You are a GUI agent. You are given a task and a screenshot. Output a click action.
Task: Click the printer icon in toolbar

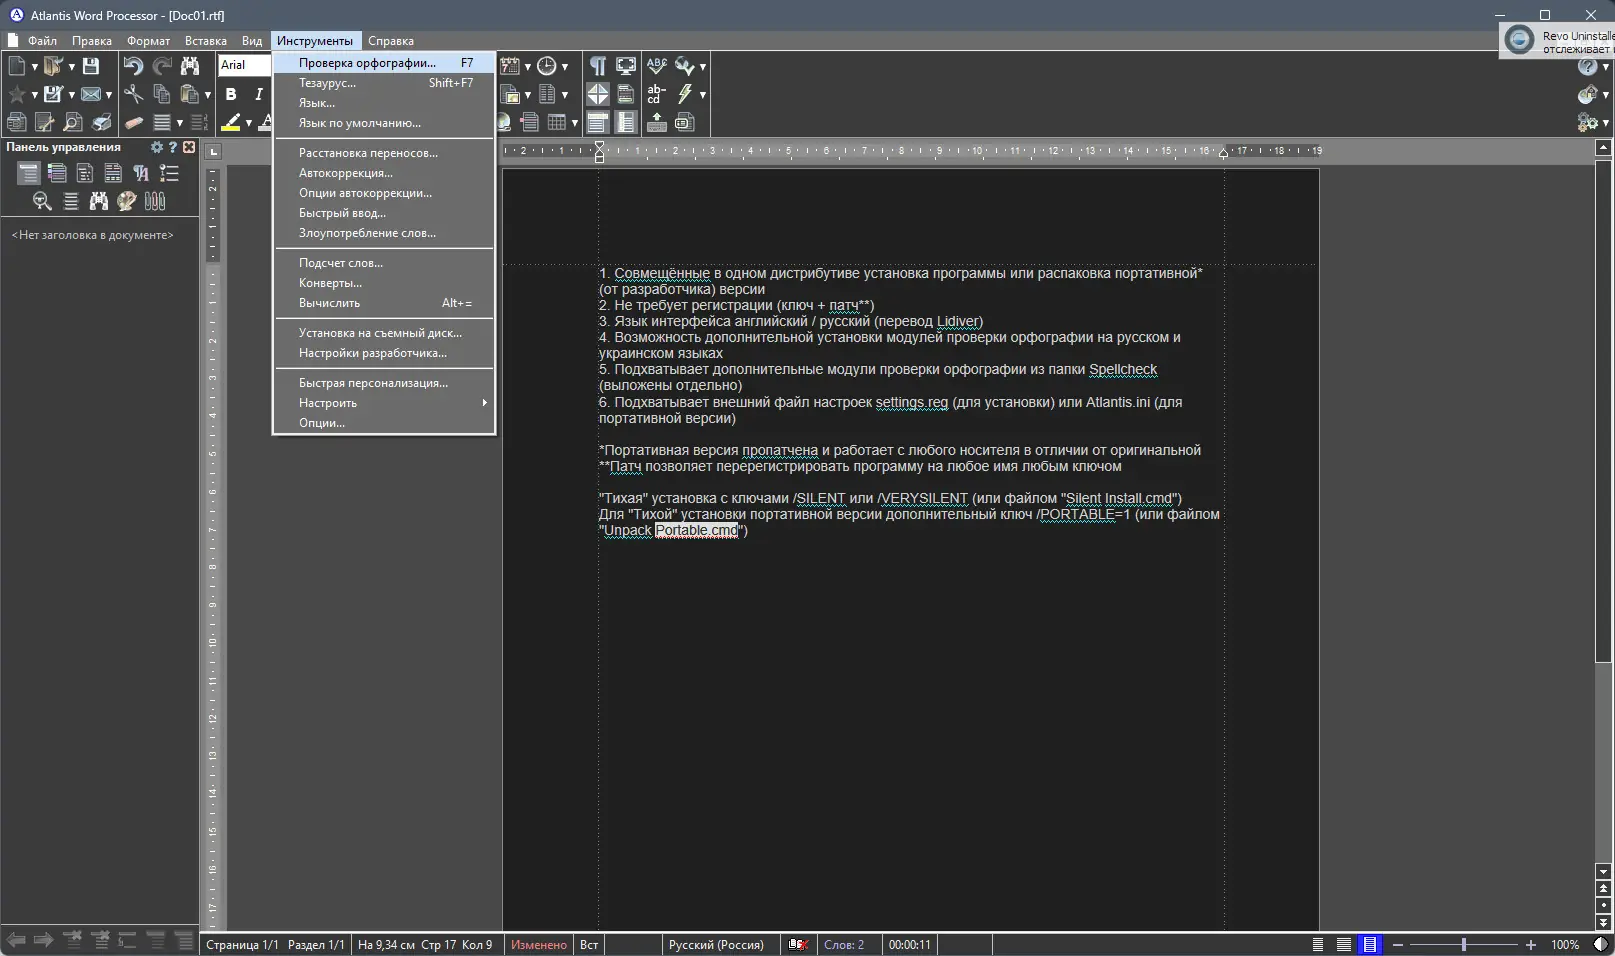click(102, 122)
